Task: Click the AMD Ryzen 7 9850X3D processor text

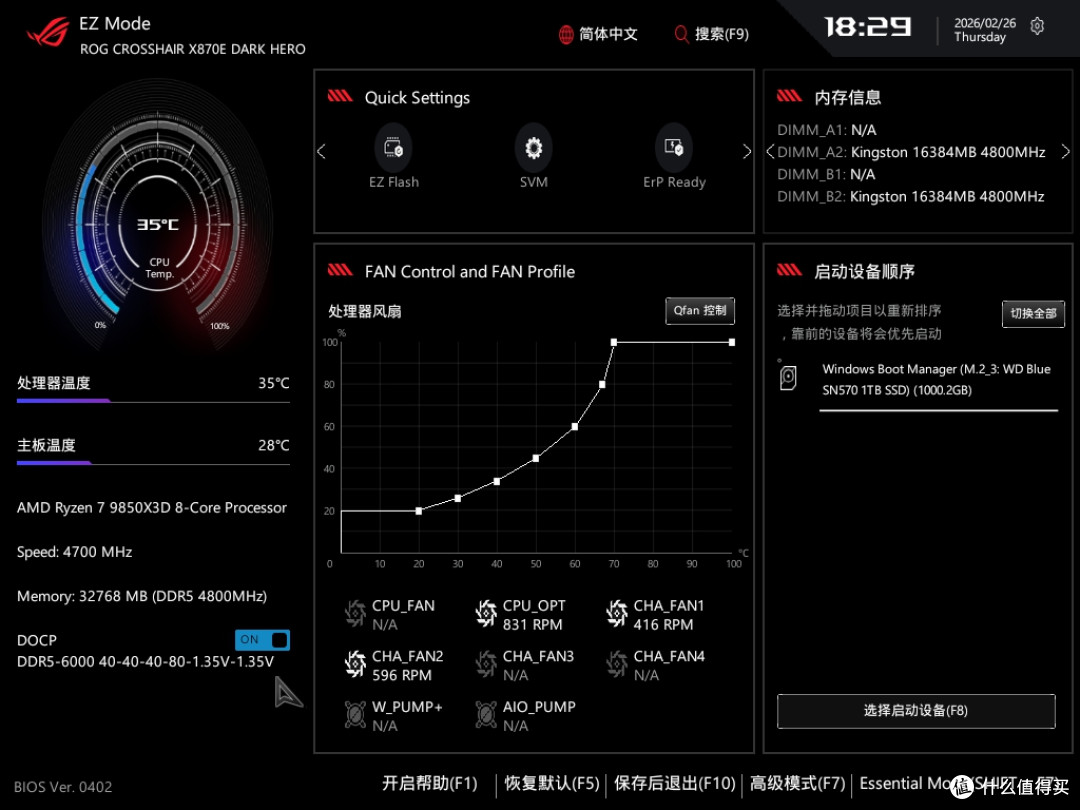Action: (152, 508)
